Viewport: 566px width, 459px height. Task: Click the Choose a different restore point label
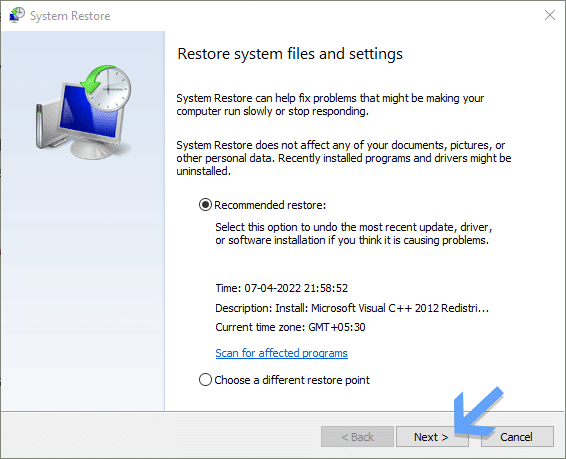(292, 380)
